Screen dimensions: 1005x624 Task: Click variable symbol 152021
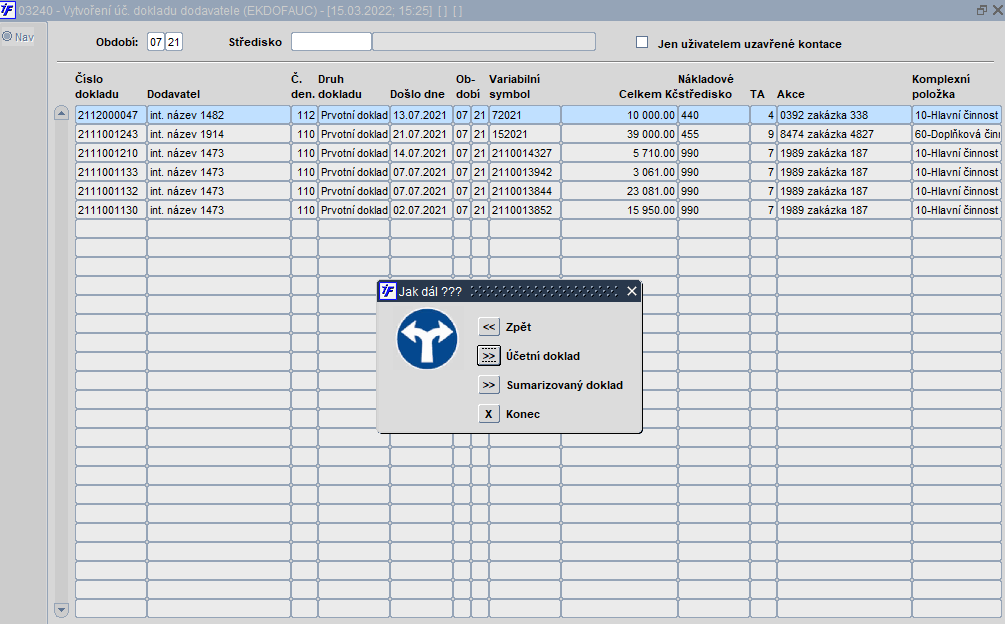(x=525, y=134)
